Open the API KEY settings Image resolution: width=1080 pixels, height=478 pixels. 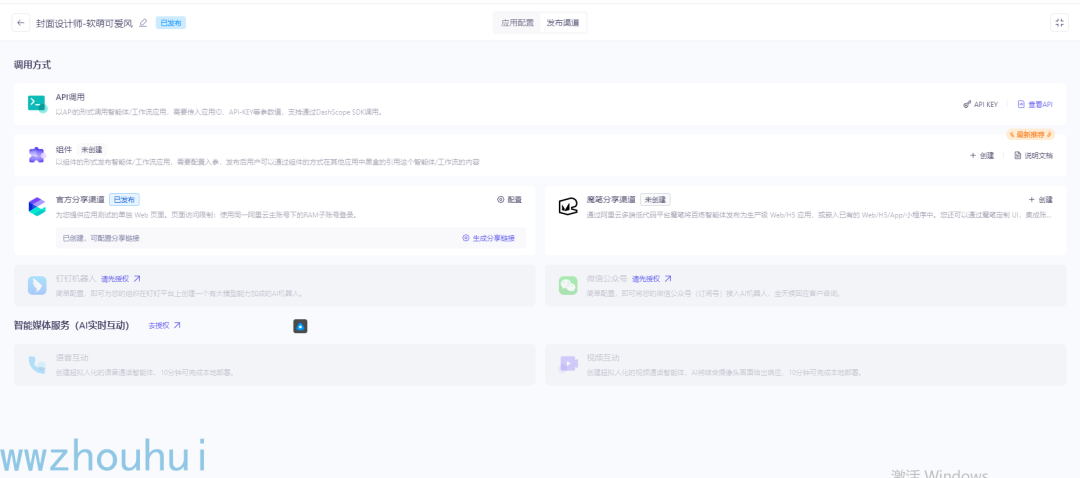pyautogui.click(x=980, y=105)
